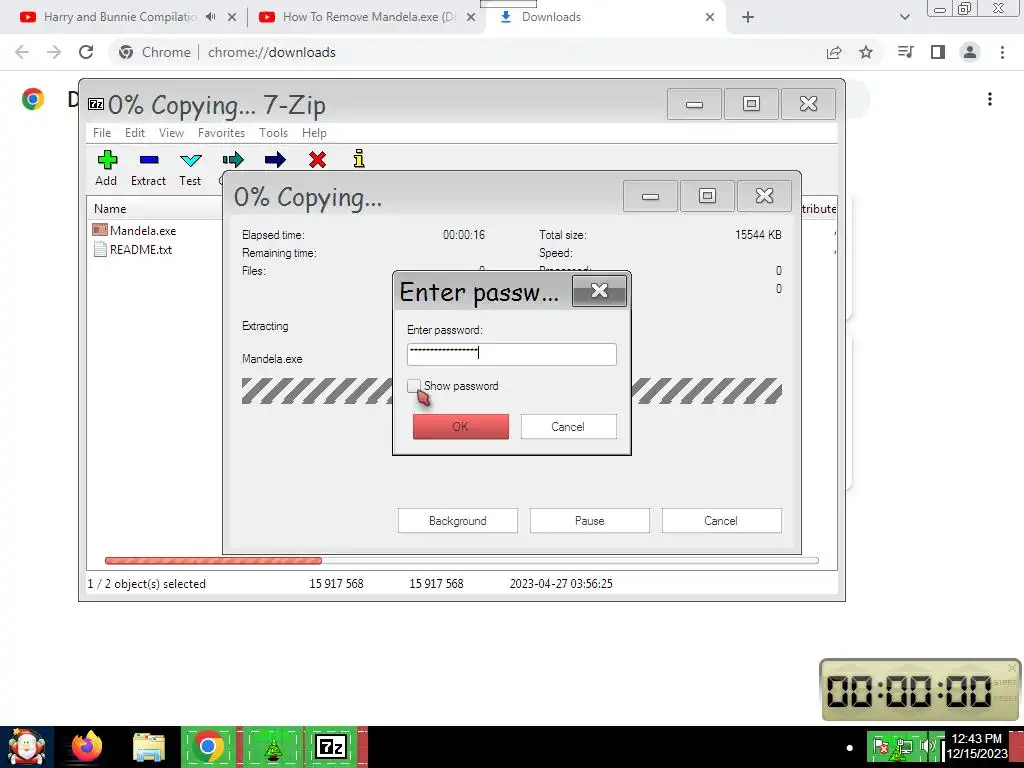This screenshot has height=768, width=1024.
Task: Click the 15544 KB total size value
Action: pyautogui.click(x=758, y=234)
